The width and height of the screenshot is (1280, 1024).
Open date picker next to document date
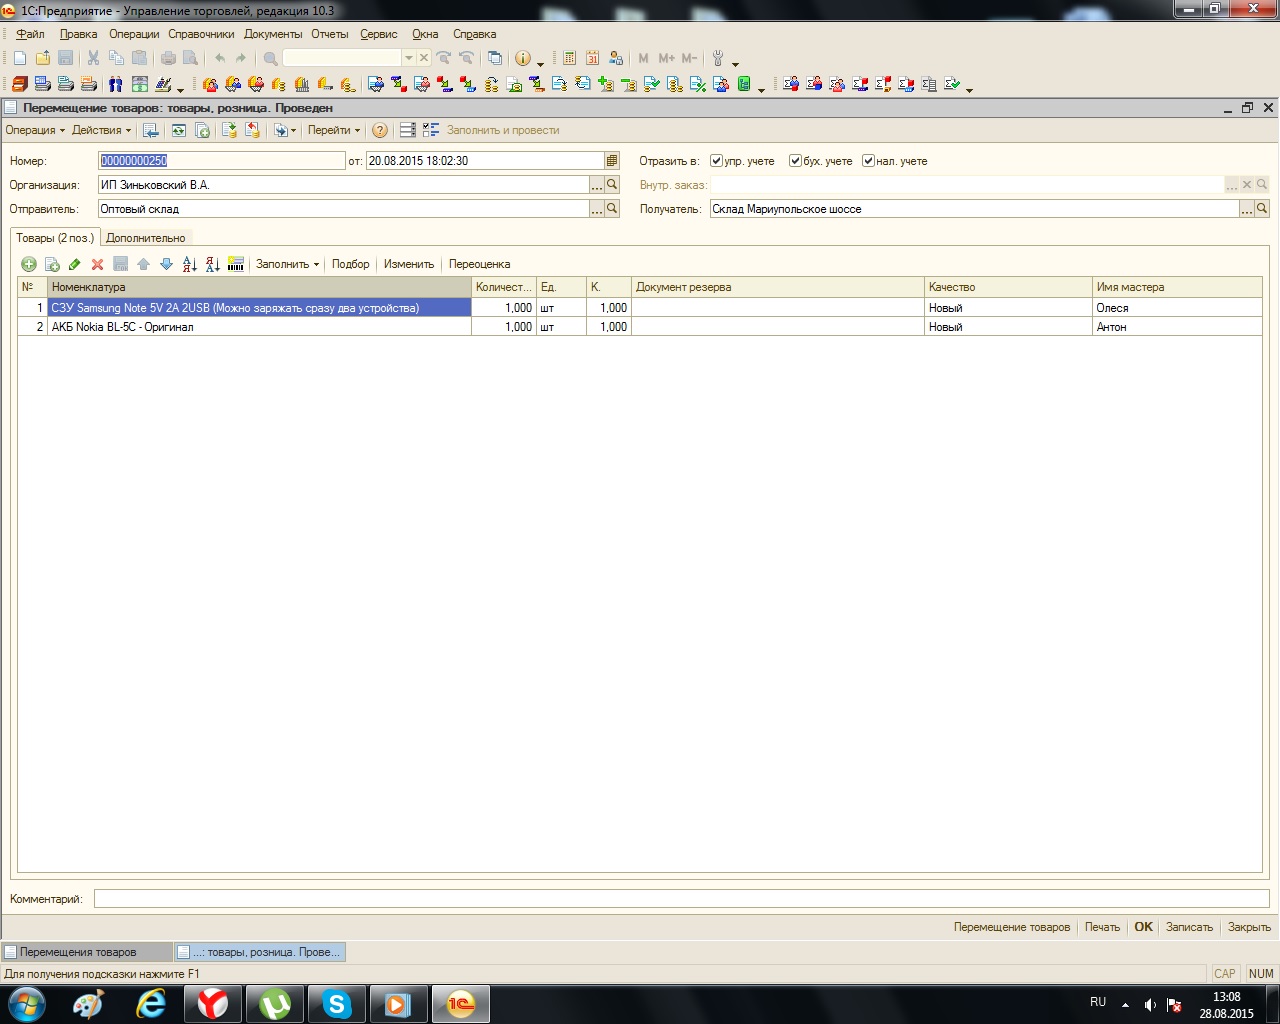point(612,161)
